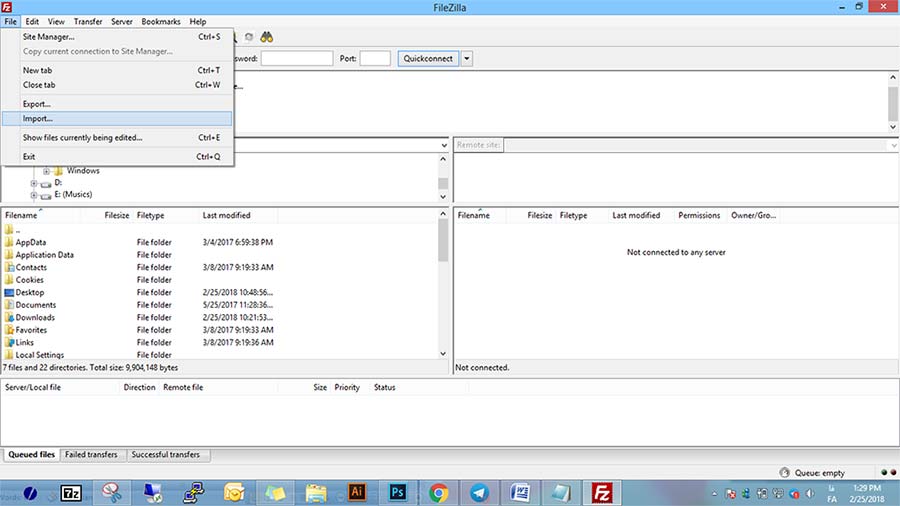Screen dimensions: 900x506
Task: Open the Server menu
Action: (x=122, y=21)
